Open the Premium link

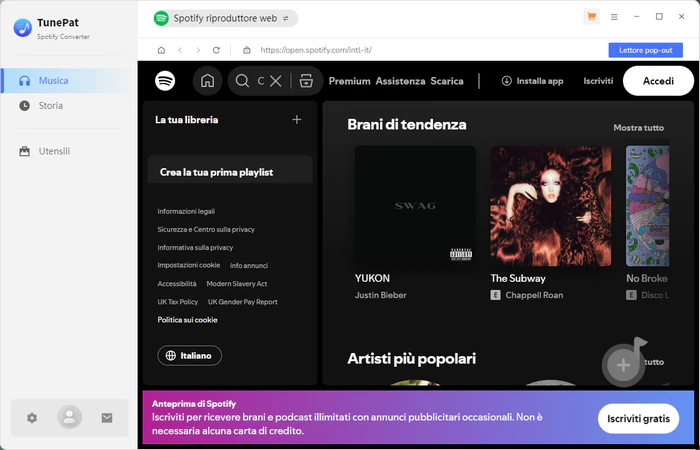coord(350,81)
